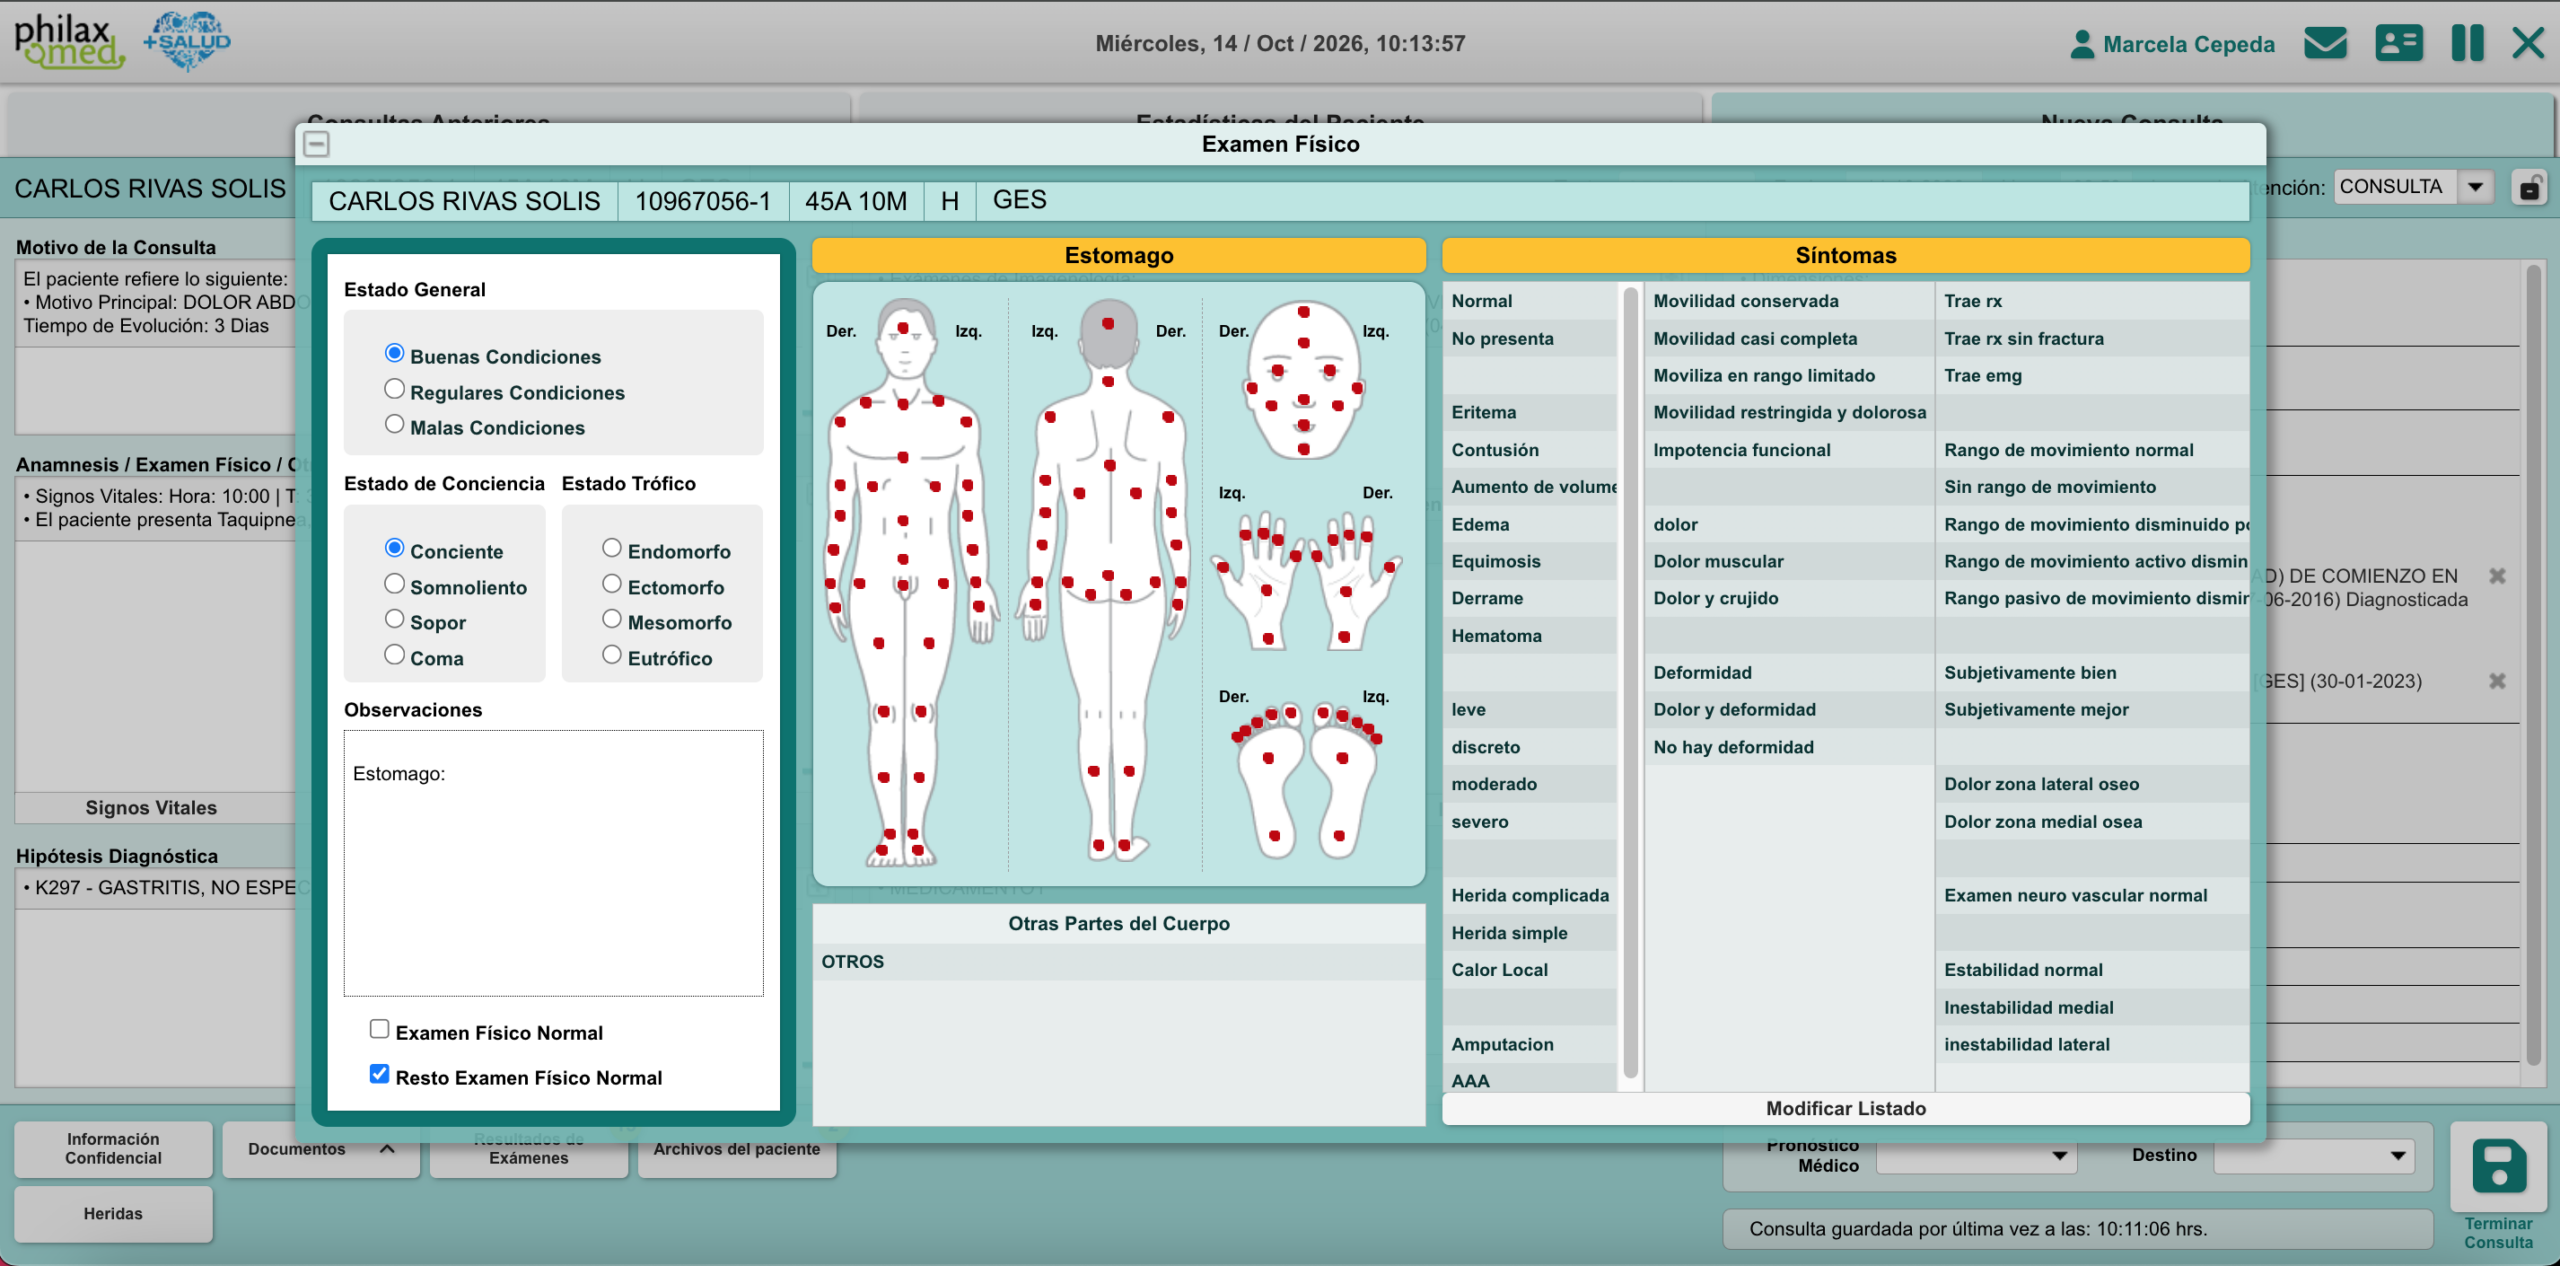The image size is (2560, 1266).
Task: Select Buenas Condiciones radio button
Action: click(x=394, y=353)
